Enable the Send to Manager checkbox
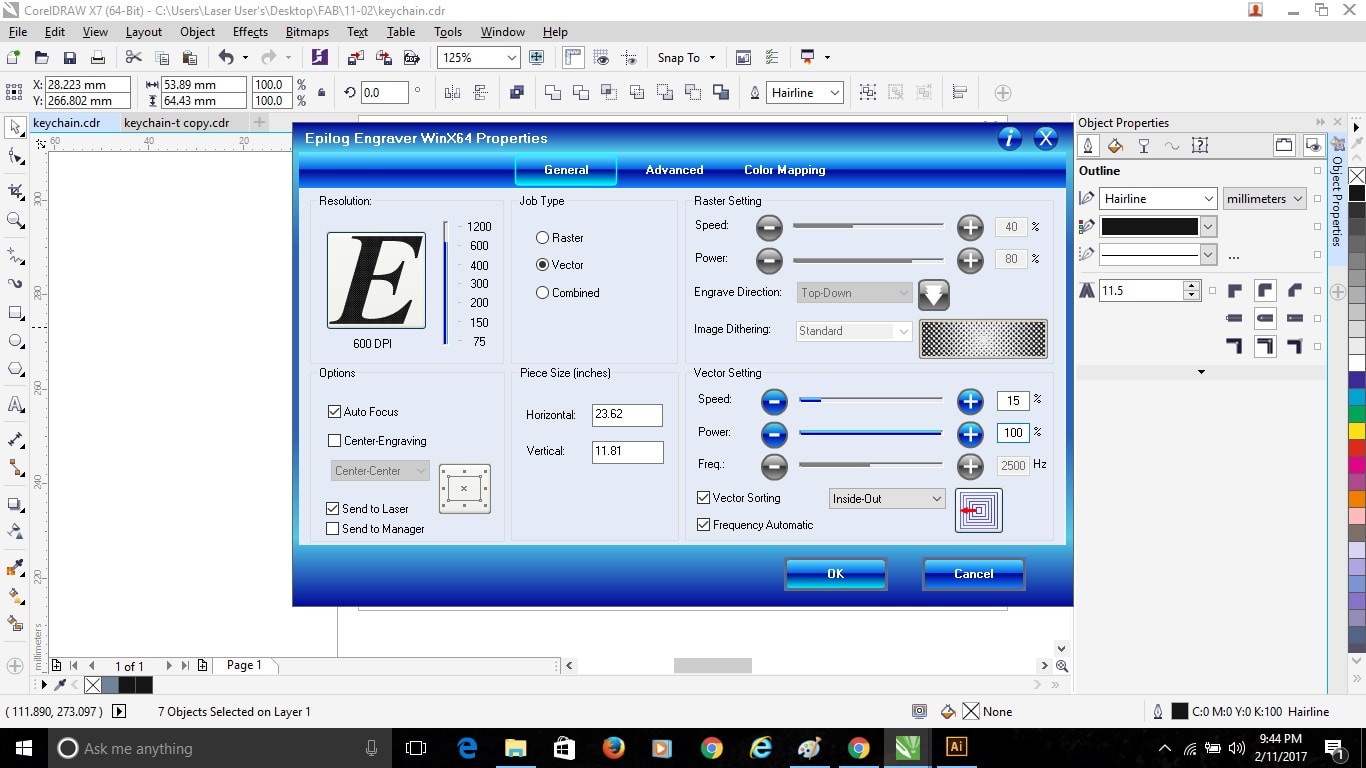1366x768 pixels. (x=333, y=529)
